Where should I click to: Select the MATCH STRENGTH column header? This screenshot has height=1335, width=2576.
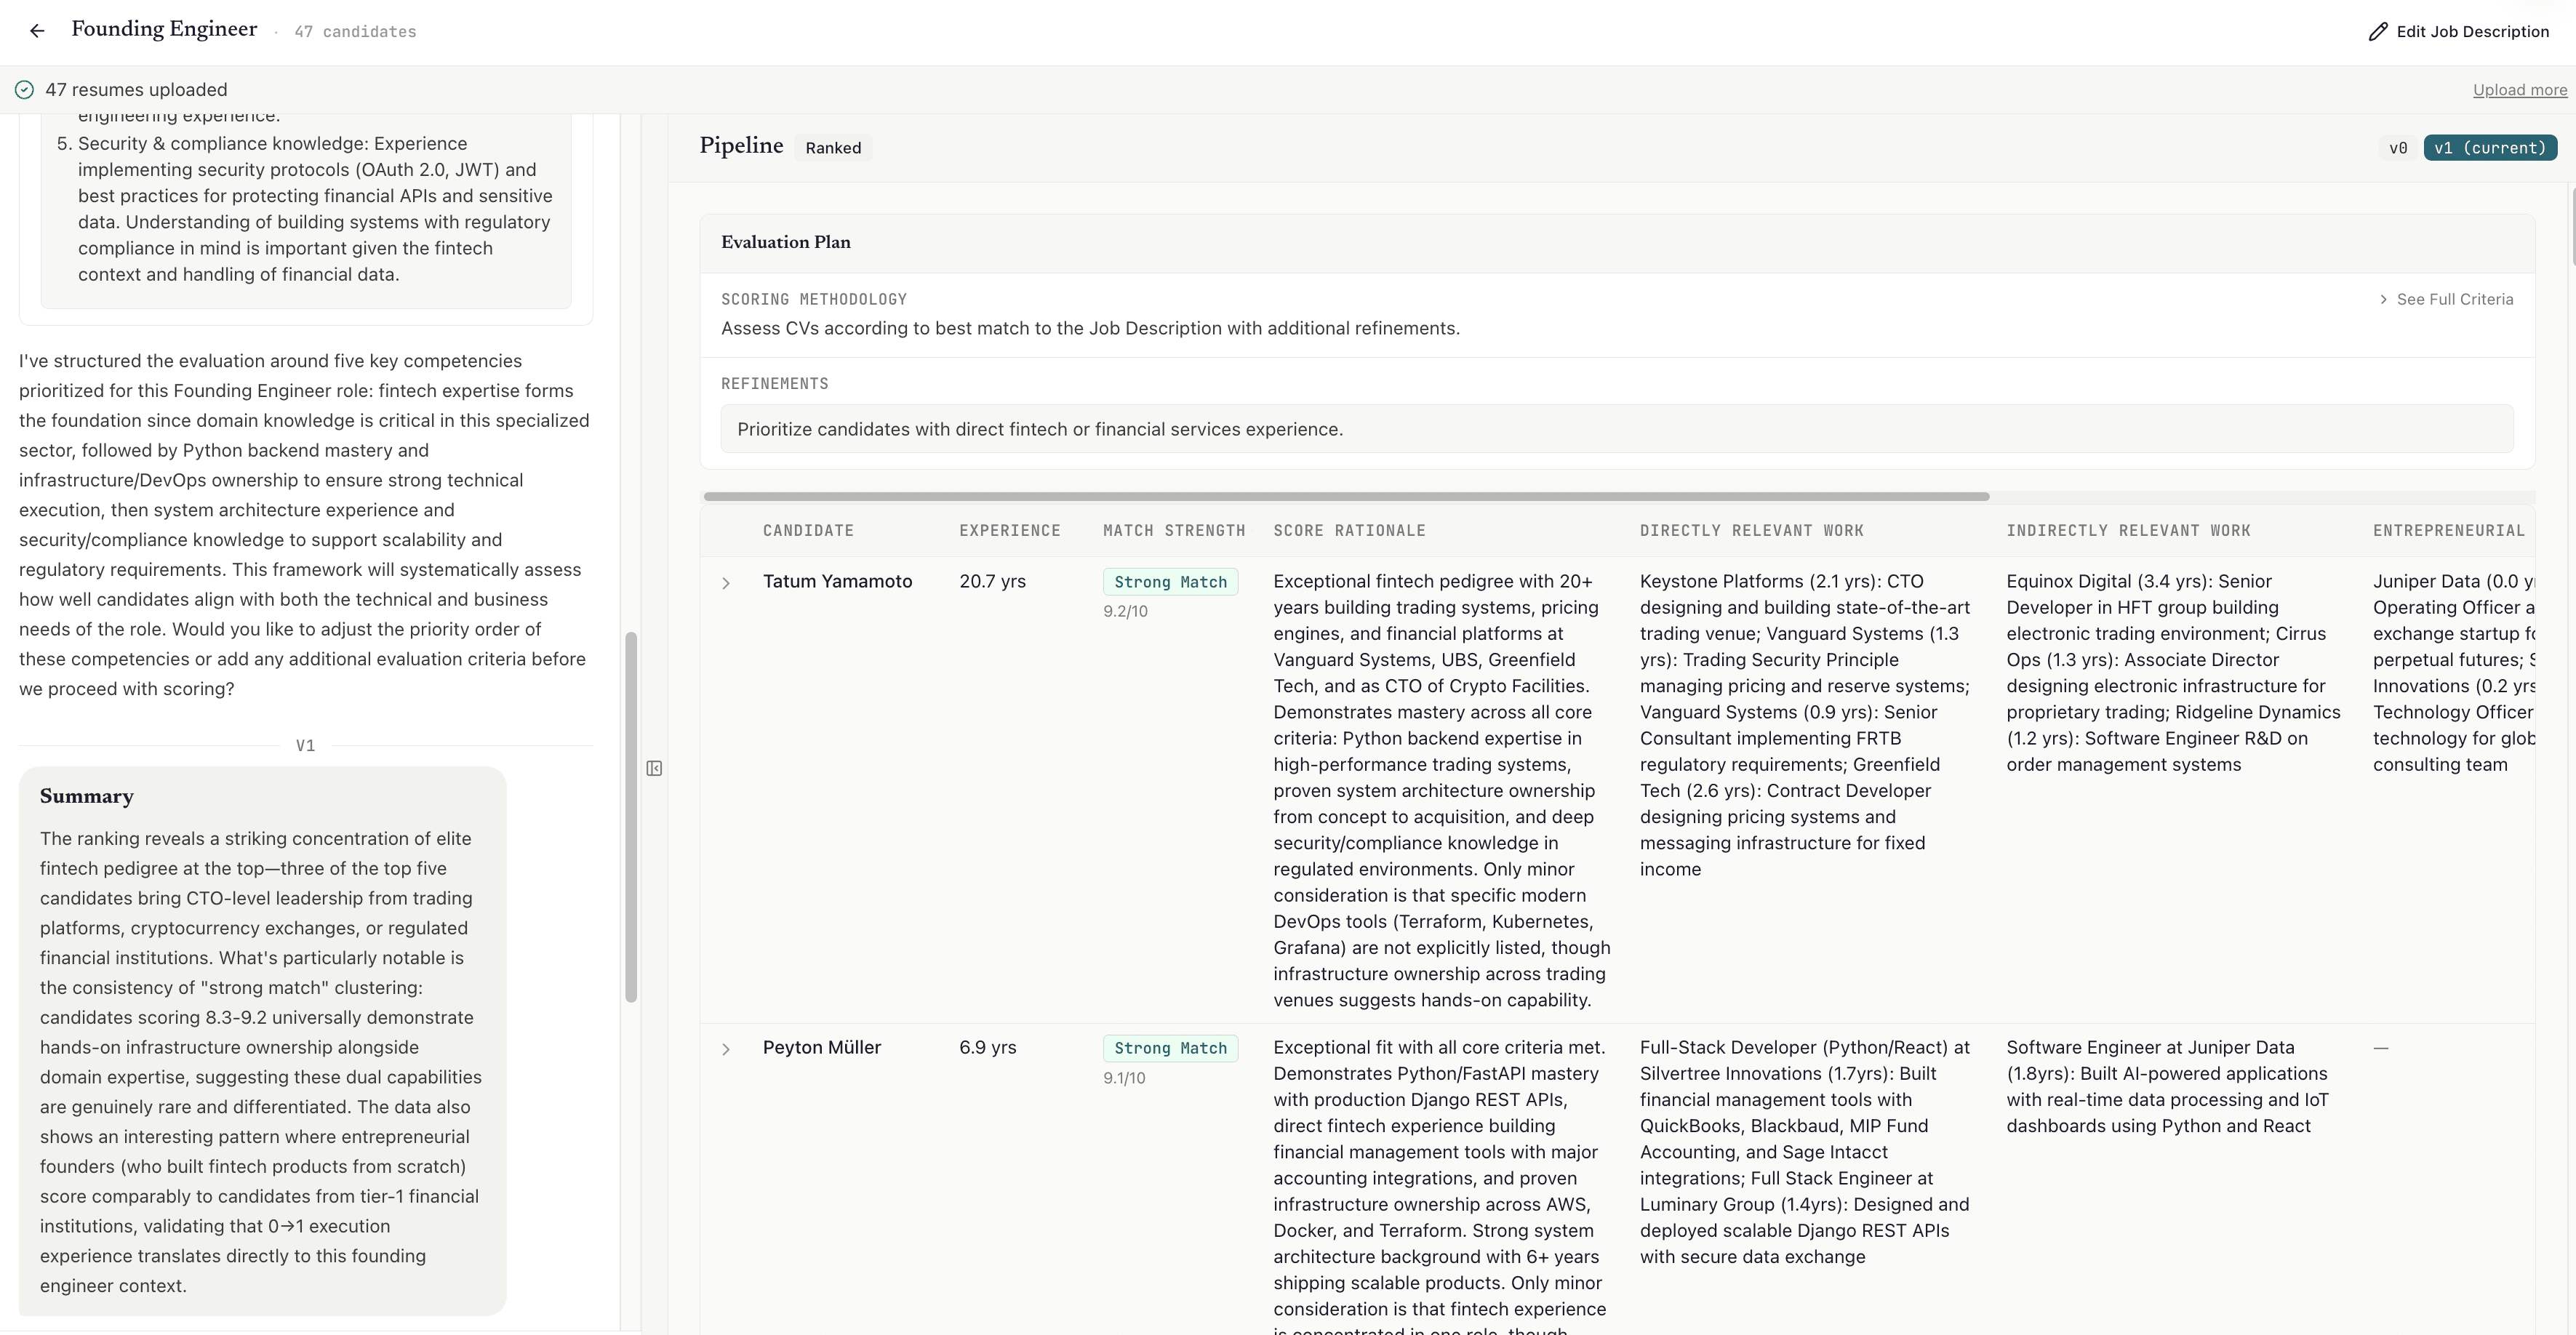pos(1174,530)
